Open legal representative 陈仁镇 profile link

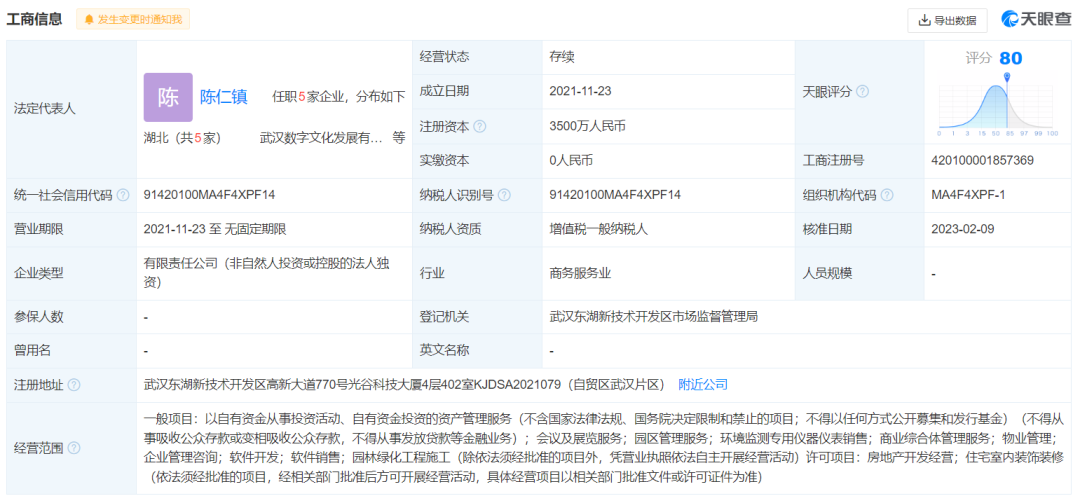point(224,97)
